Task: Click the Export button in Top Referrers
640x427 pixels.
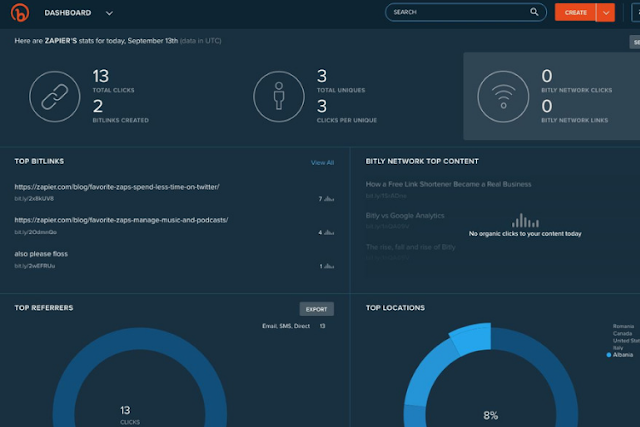Action: point(317,309)
